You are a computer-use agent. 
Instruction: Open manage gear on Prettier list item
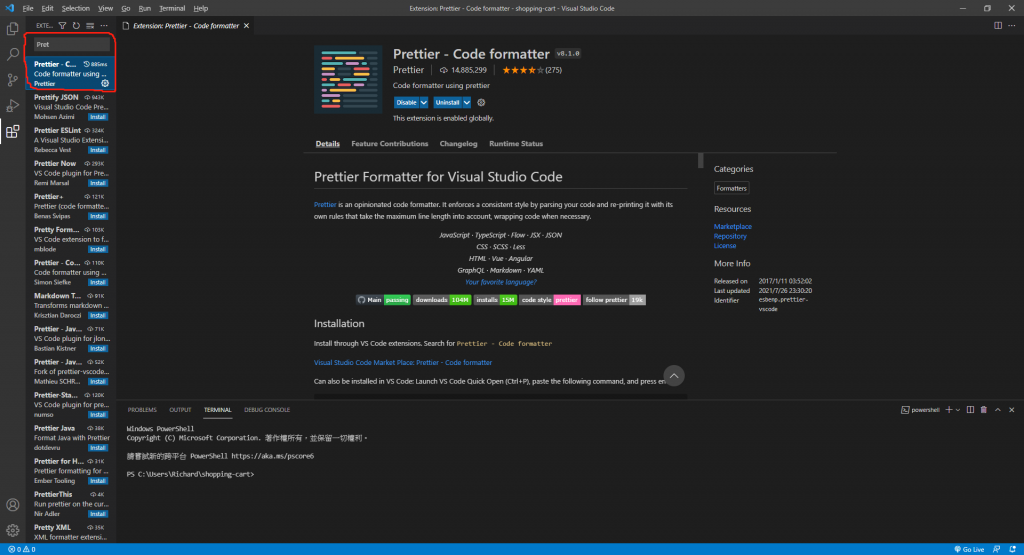pos(105,84)
